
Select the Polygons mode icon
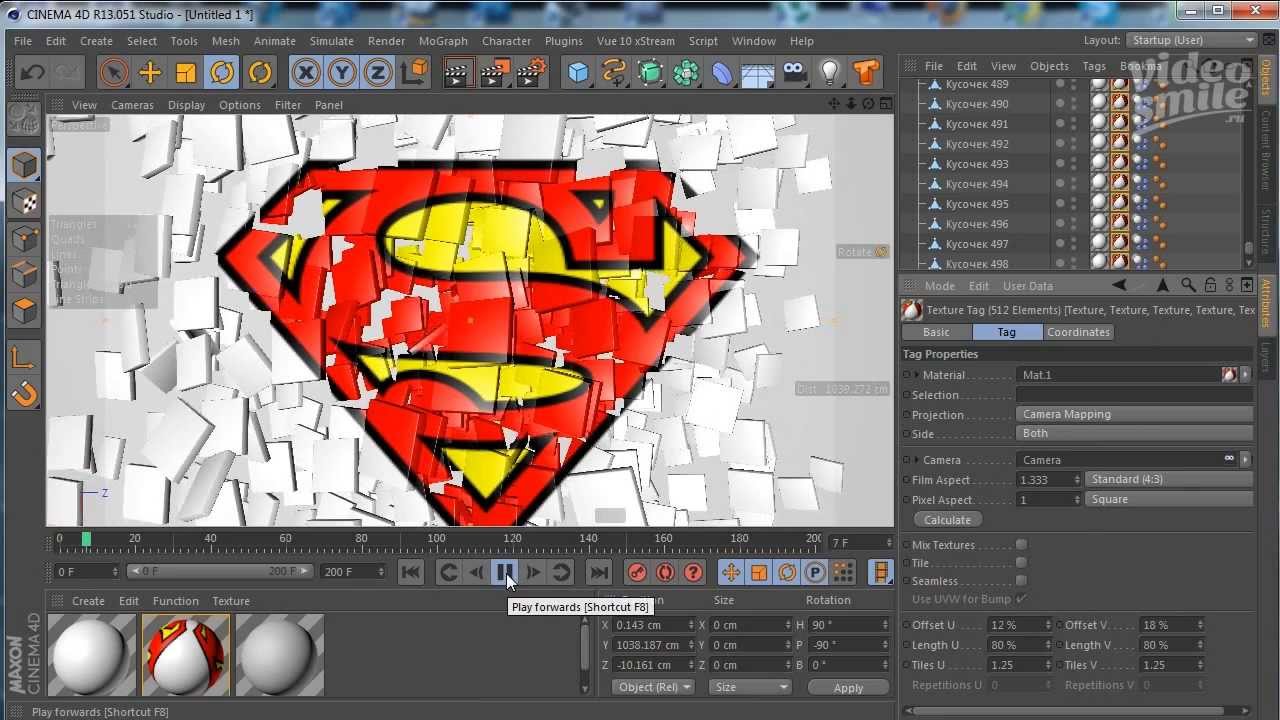click(24, 311)
